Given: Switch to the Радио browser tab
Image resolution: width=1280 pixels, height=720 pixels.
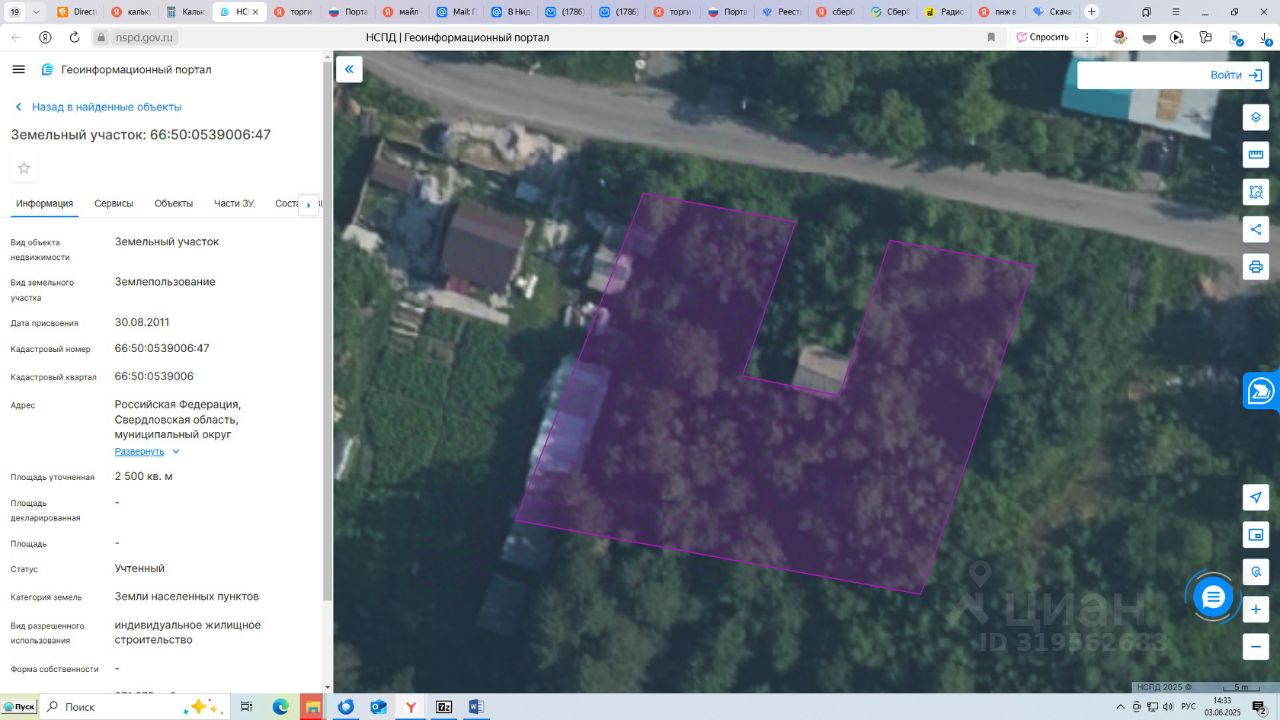Looking at the screenshot, I should point(943,12).
